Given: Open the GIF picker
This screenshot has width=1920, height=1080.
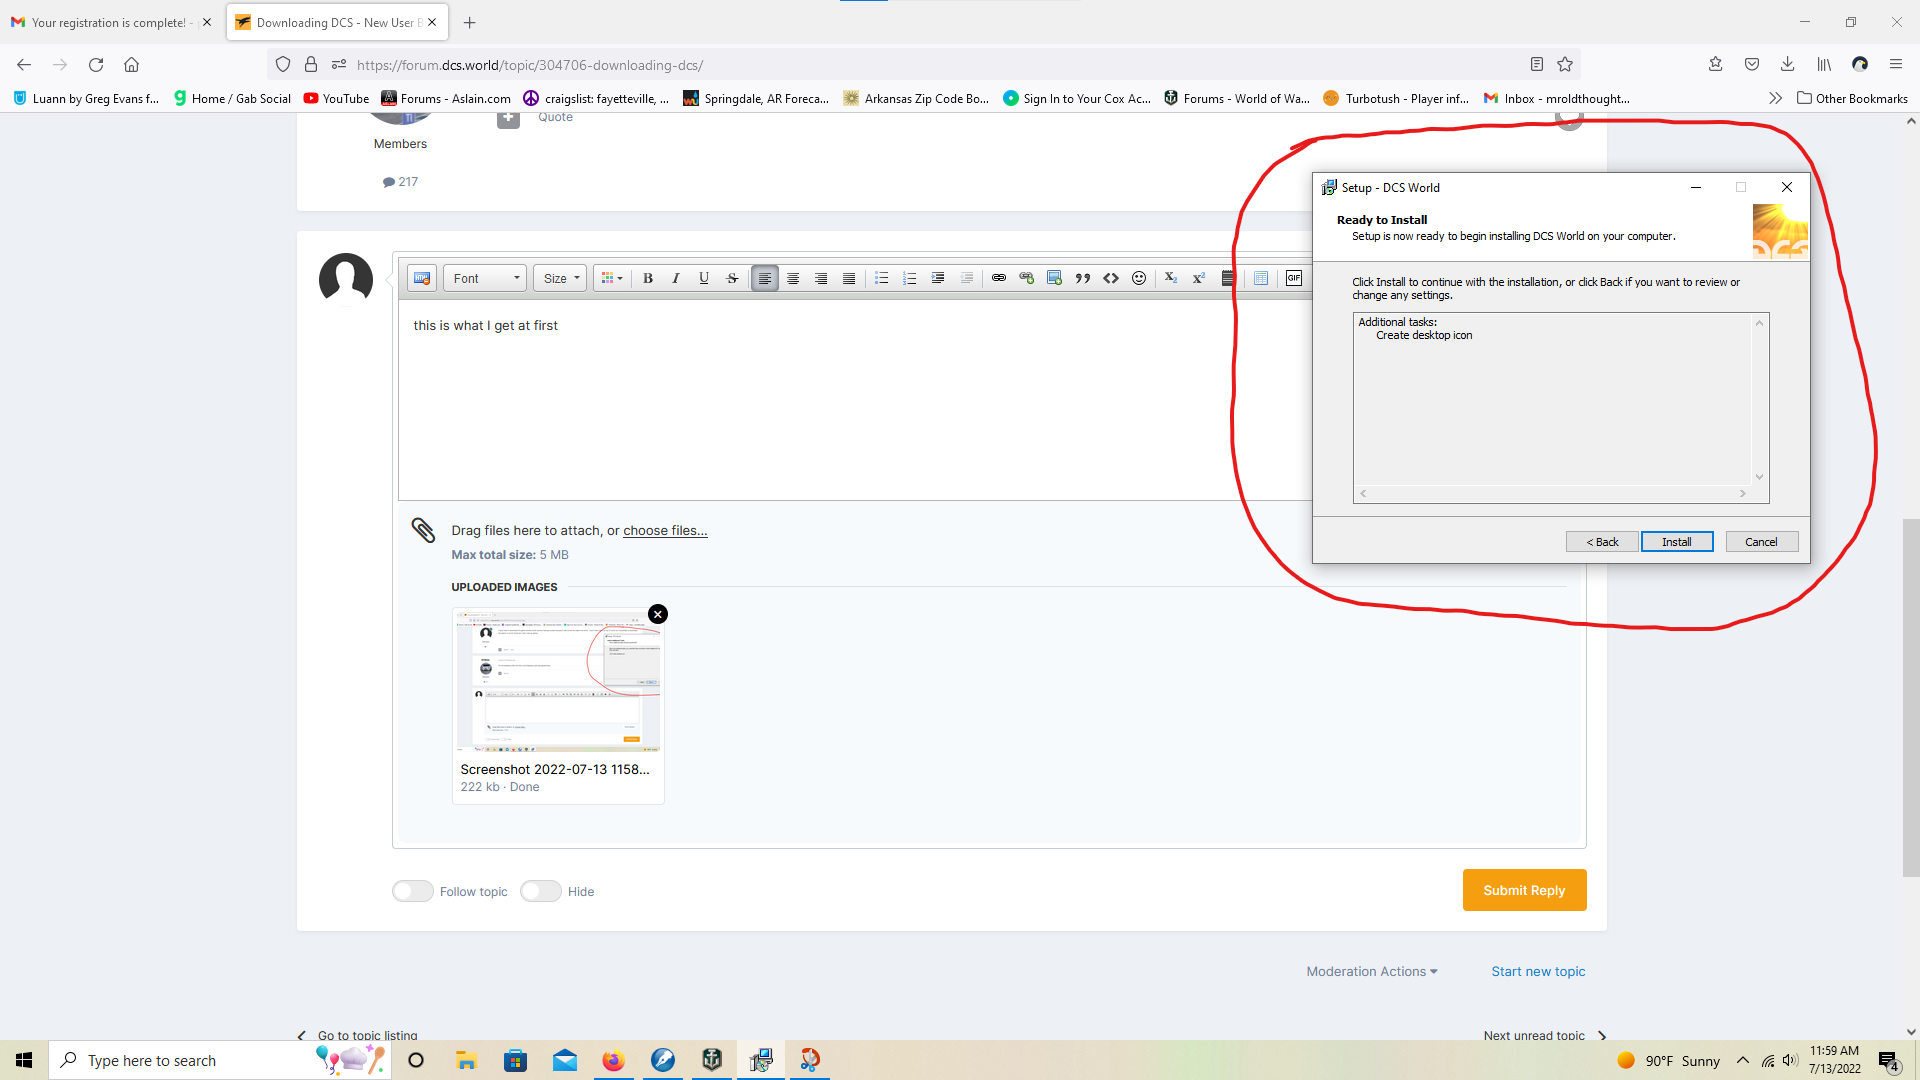Looking at the screenshot, I should pos(1294,278).
